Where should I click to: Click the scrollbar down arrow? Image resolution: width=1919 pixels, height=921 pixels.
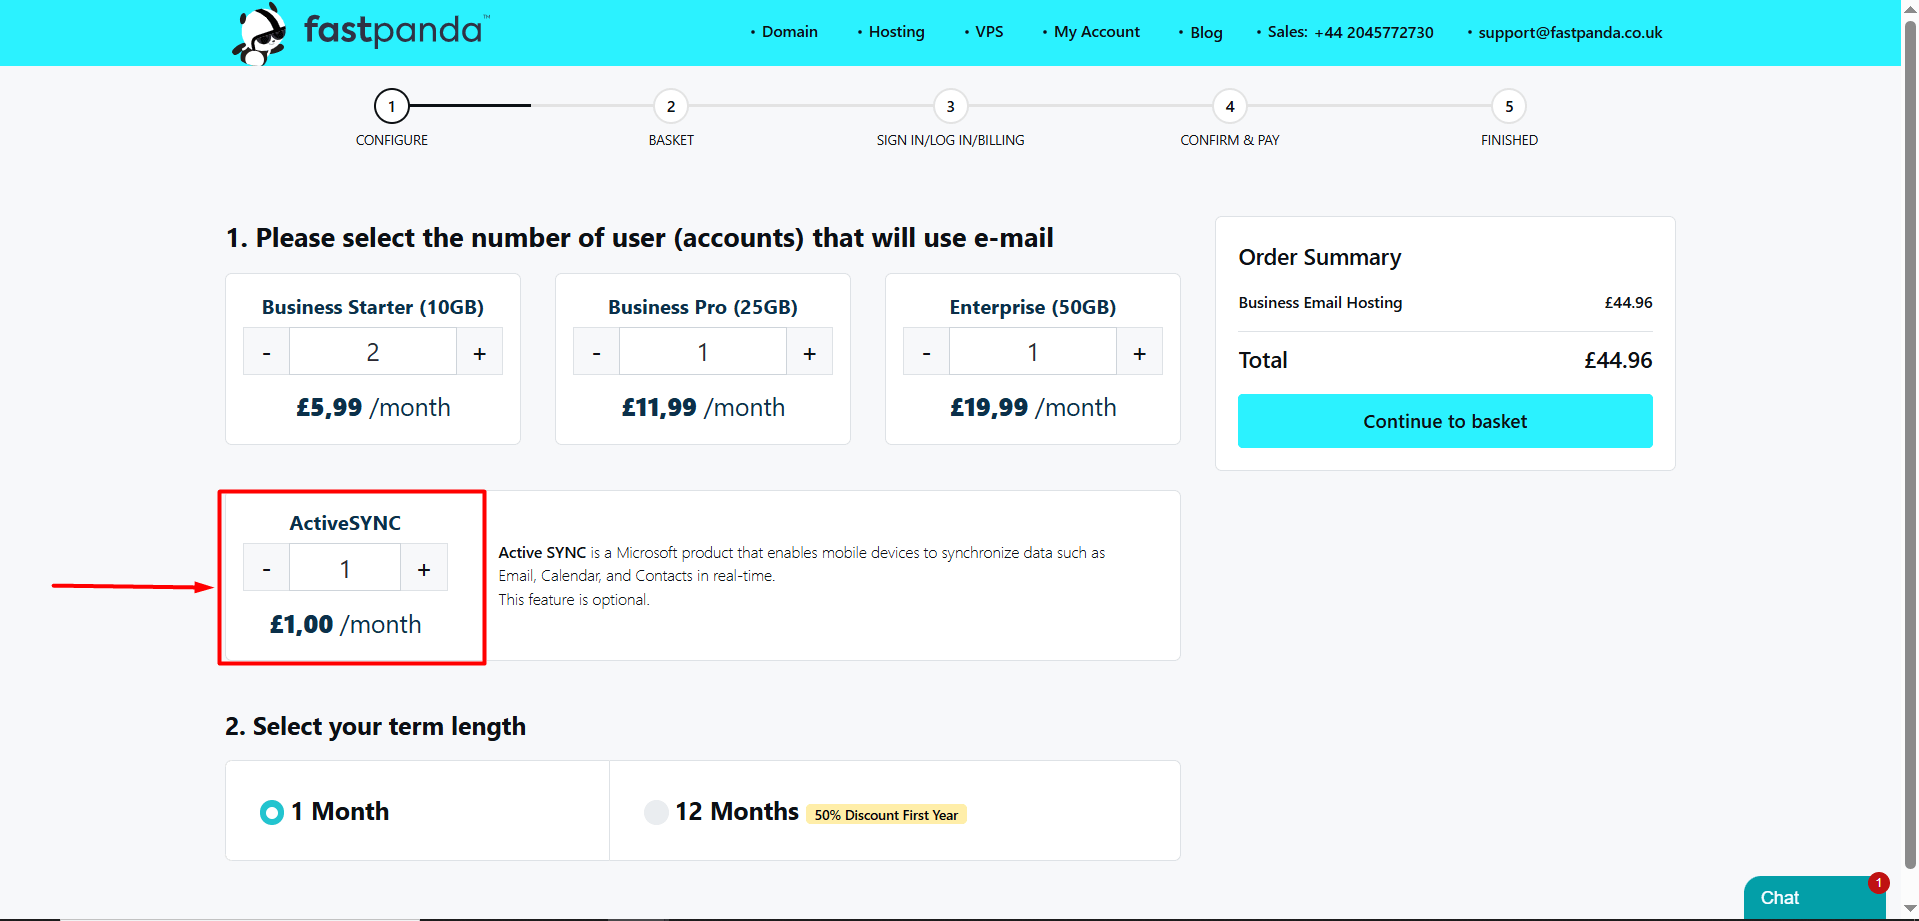1910,909
